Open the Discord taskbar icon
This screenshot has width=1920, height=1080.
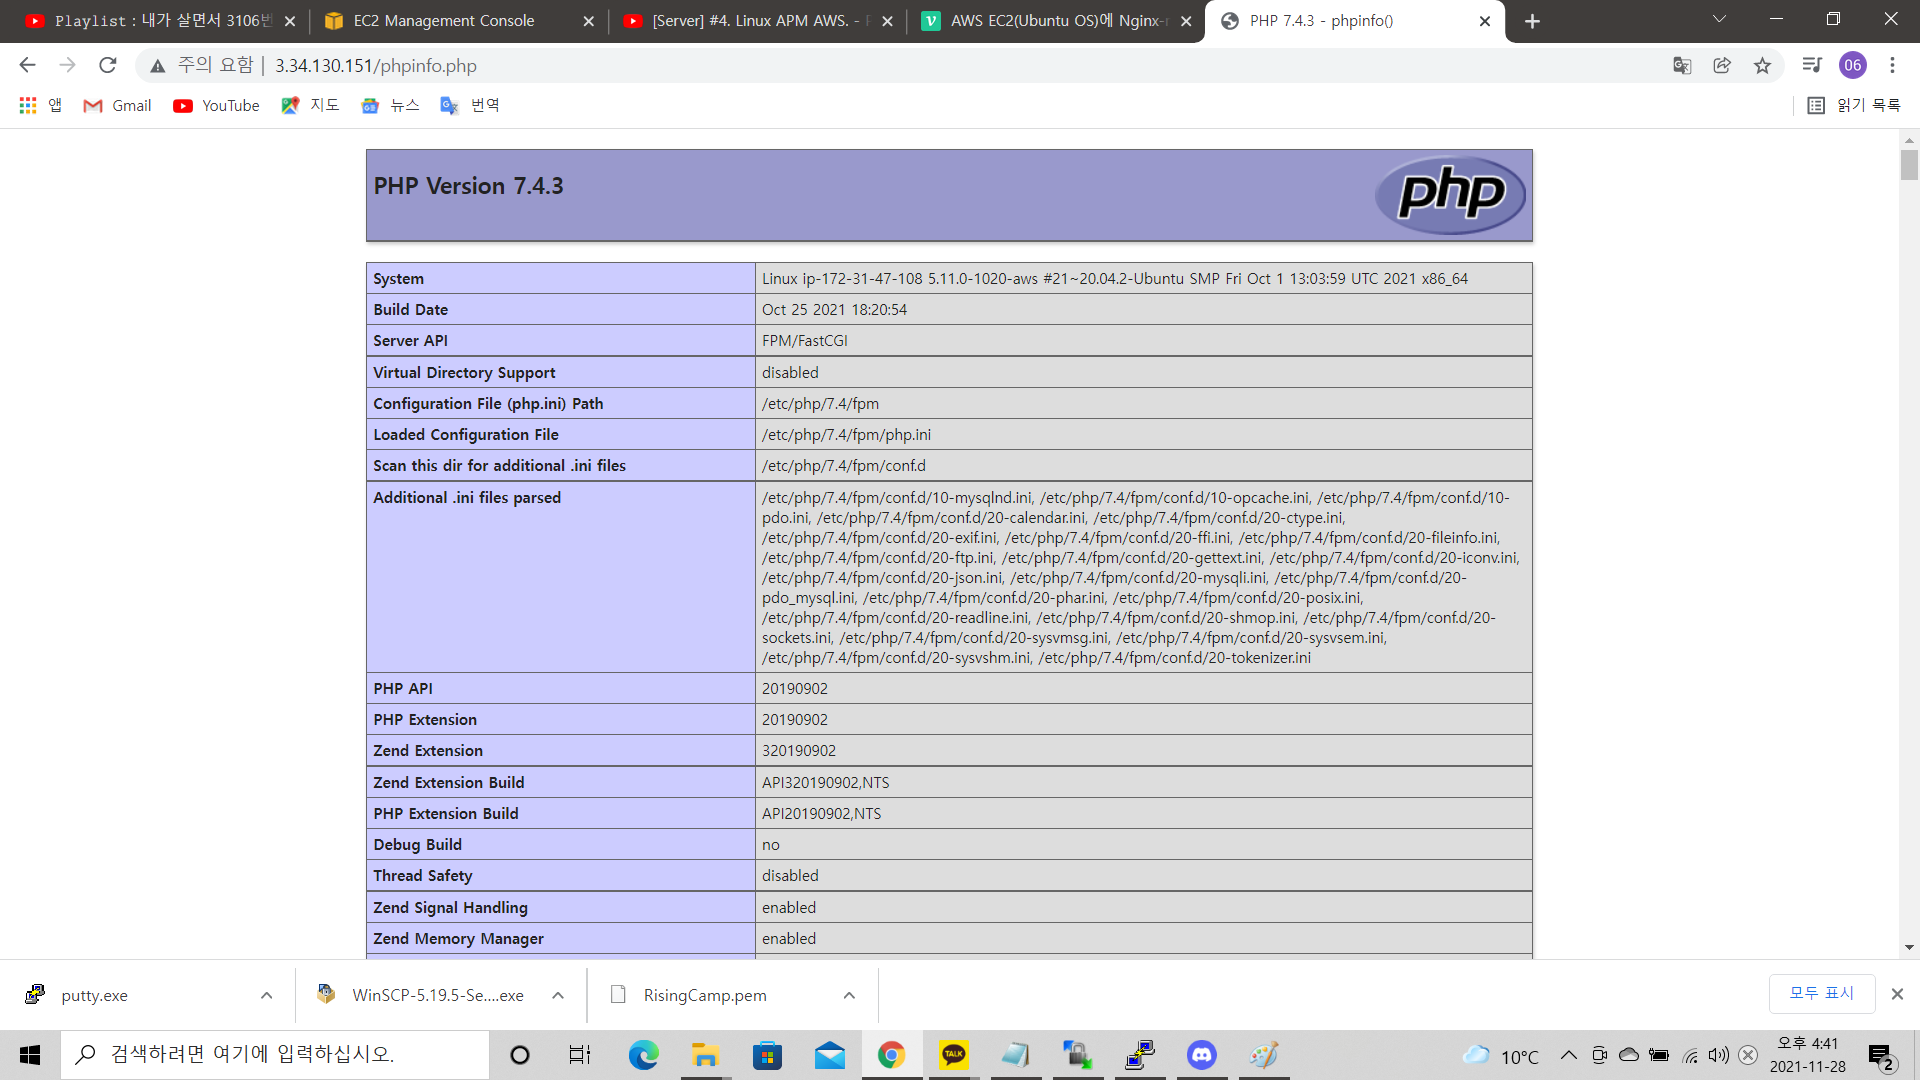pyautogui.click(x=1201, y=1055)
